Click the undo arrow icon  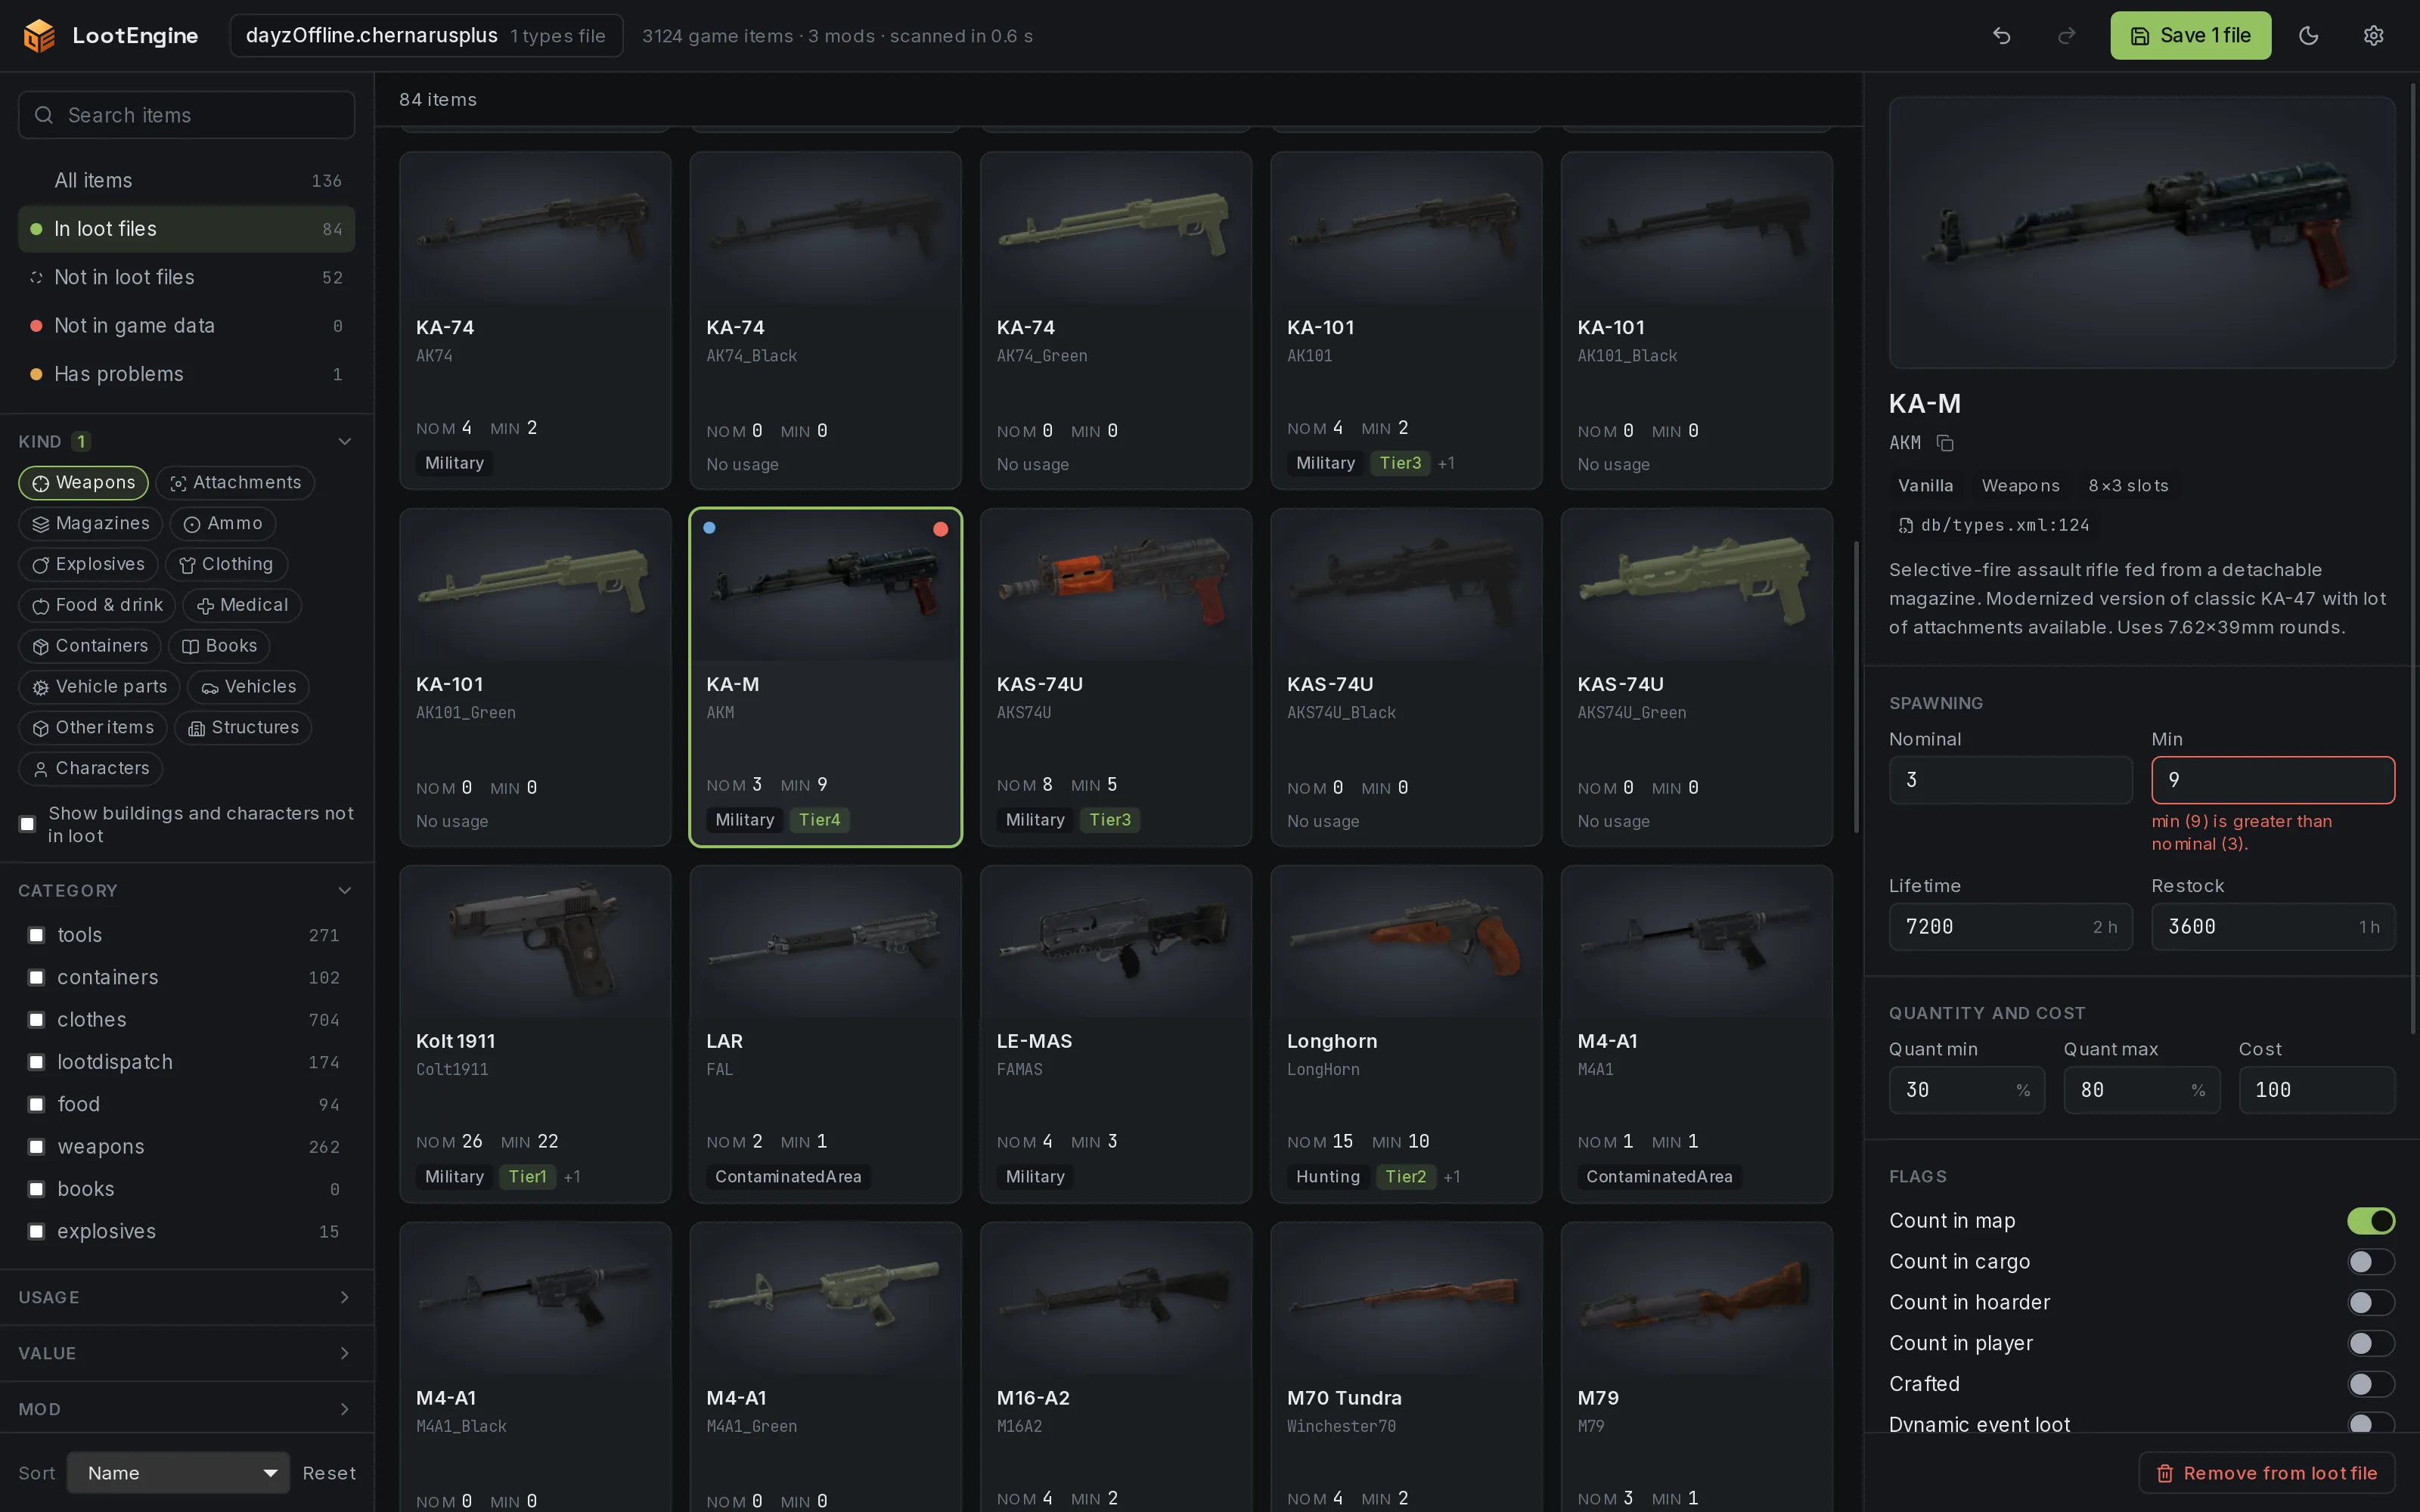click(x=2001, y=36)
